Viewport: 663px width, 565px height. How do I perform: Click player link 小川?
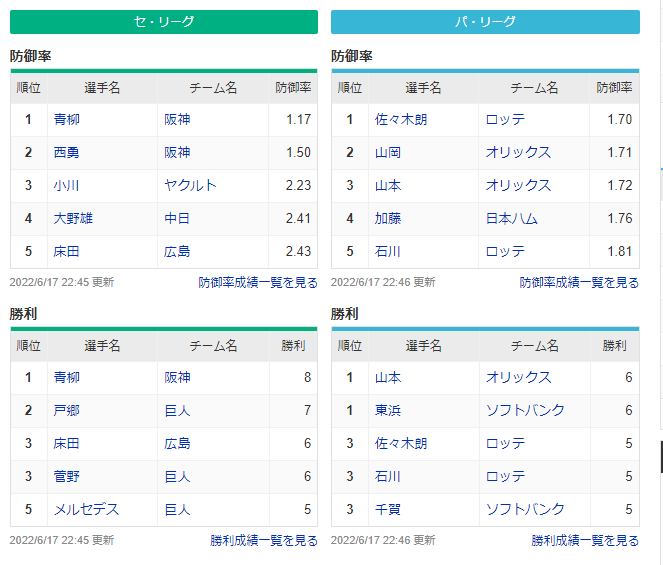pos(66,185)
